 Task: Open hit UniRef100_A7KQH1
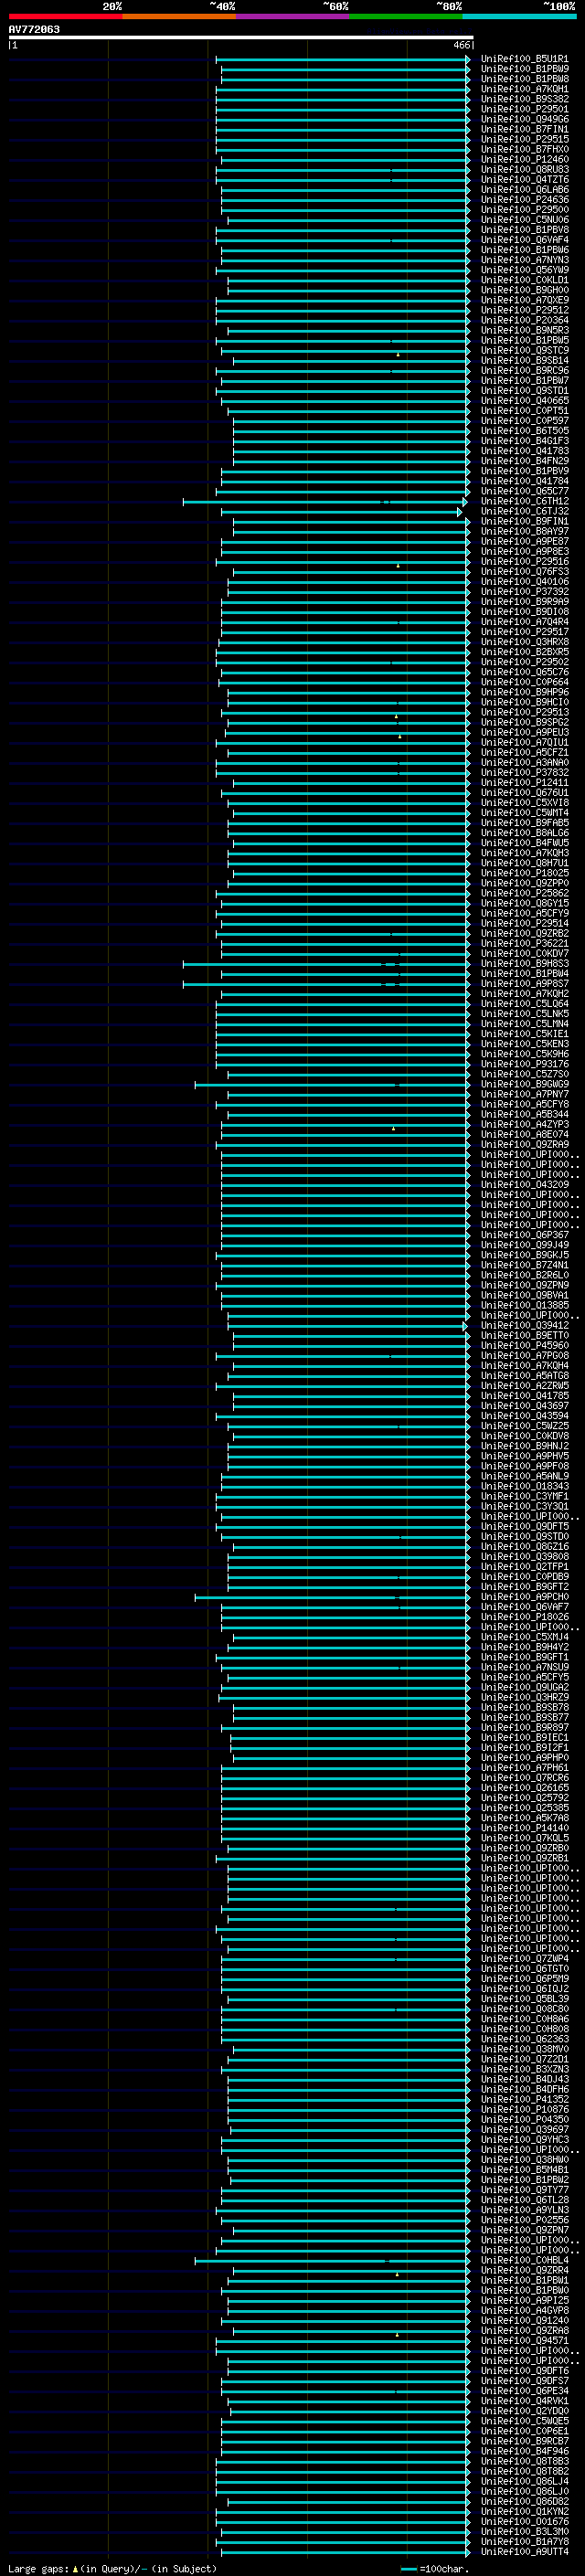524,90
